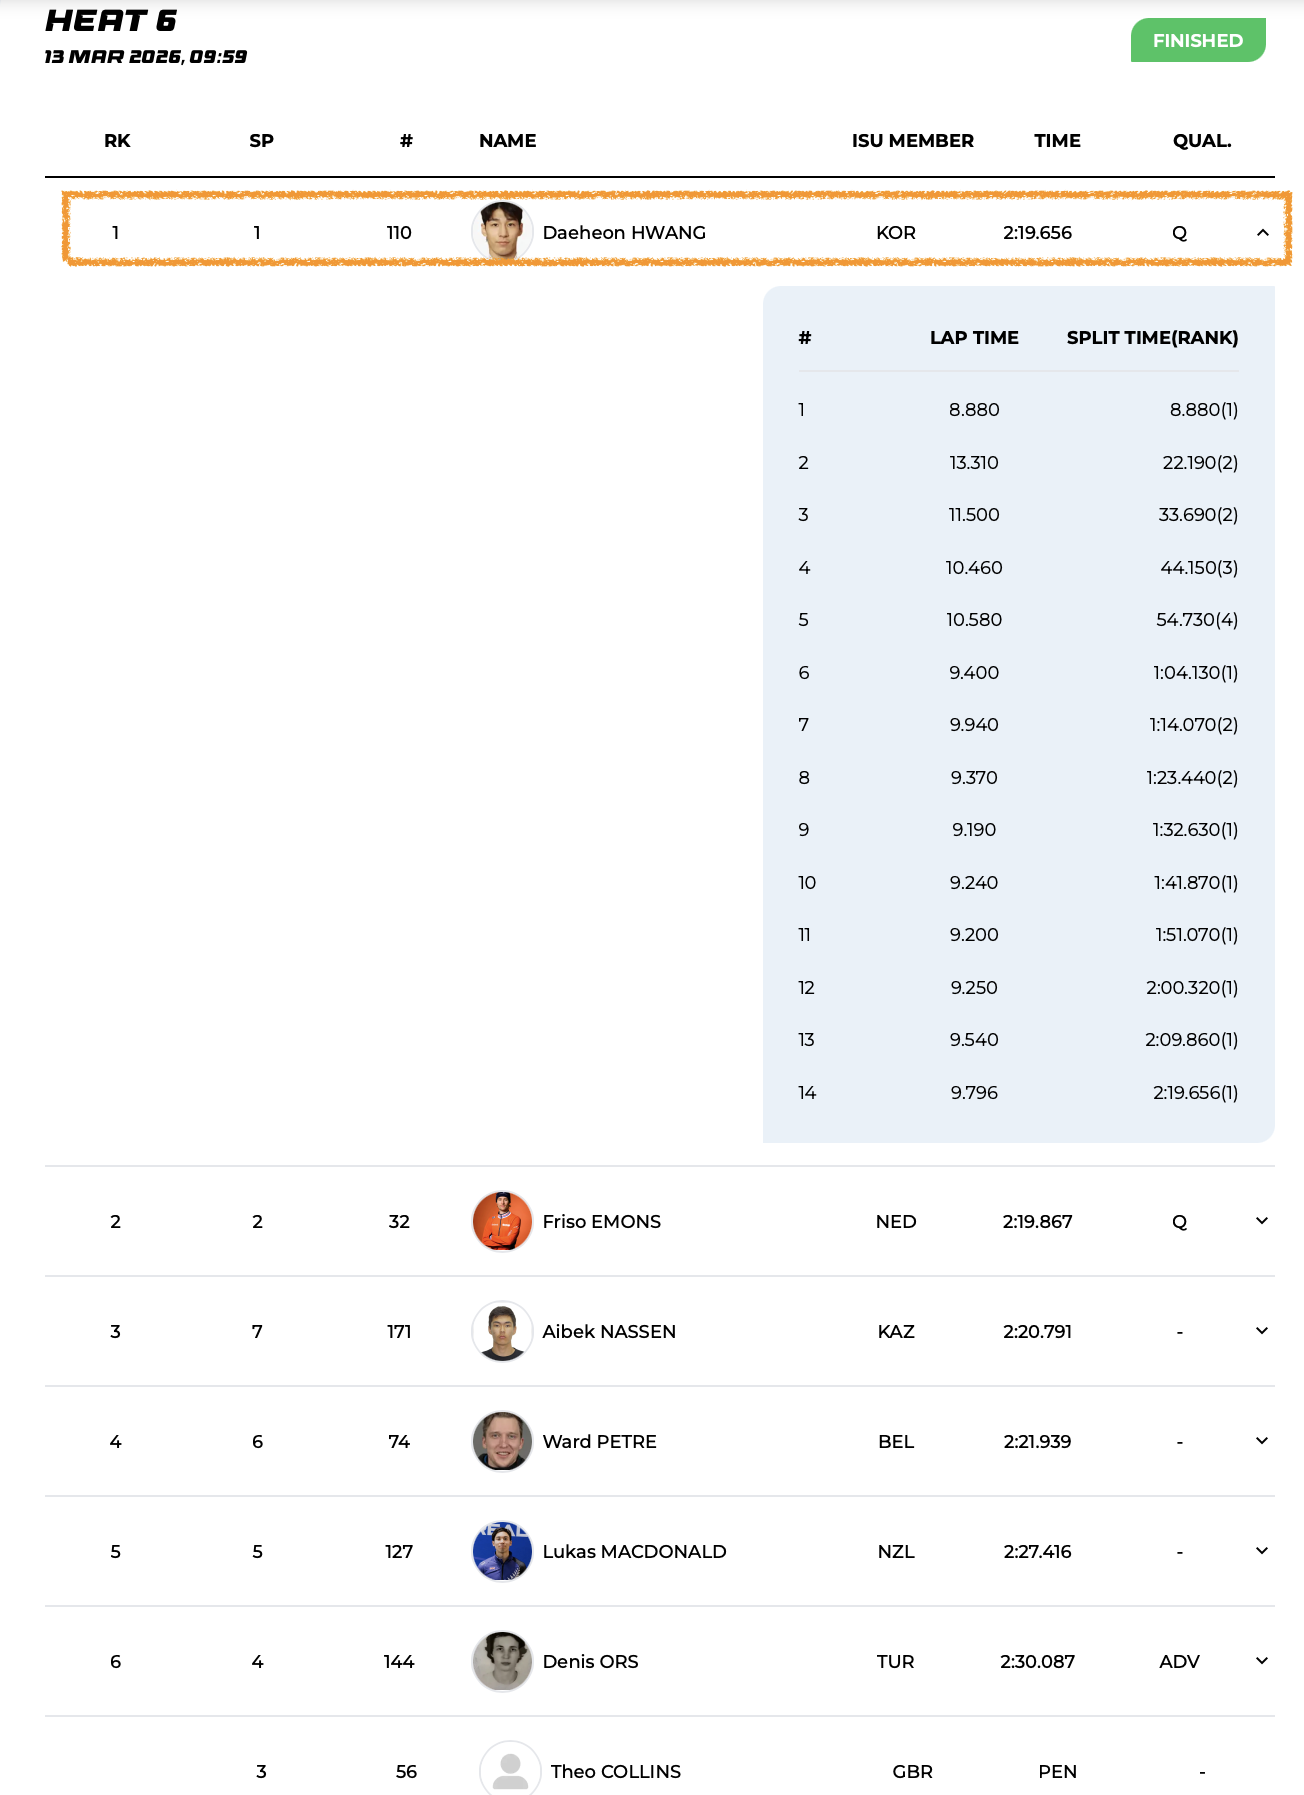Click the RK column header

pos(117,141)
